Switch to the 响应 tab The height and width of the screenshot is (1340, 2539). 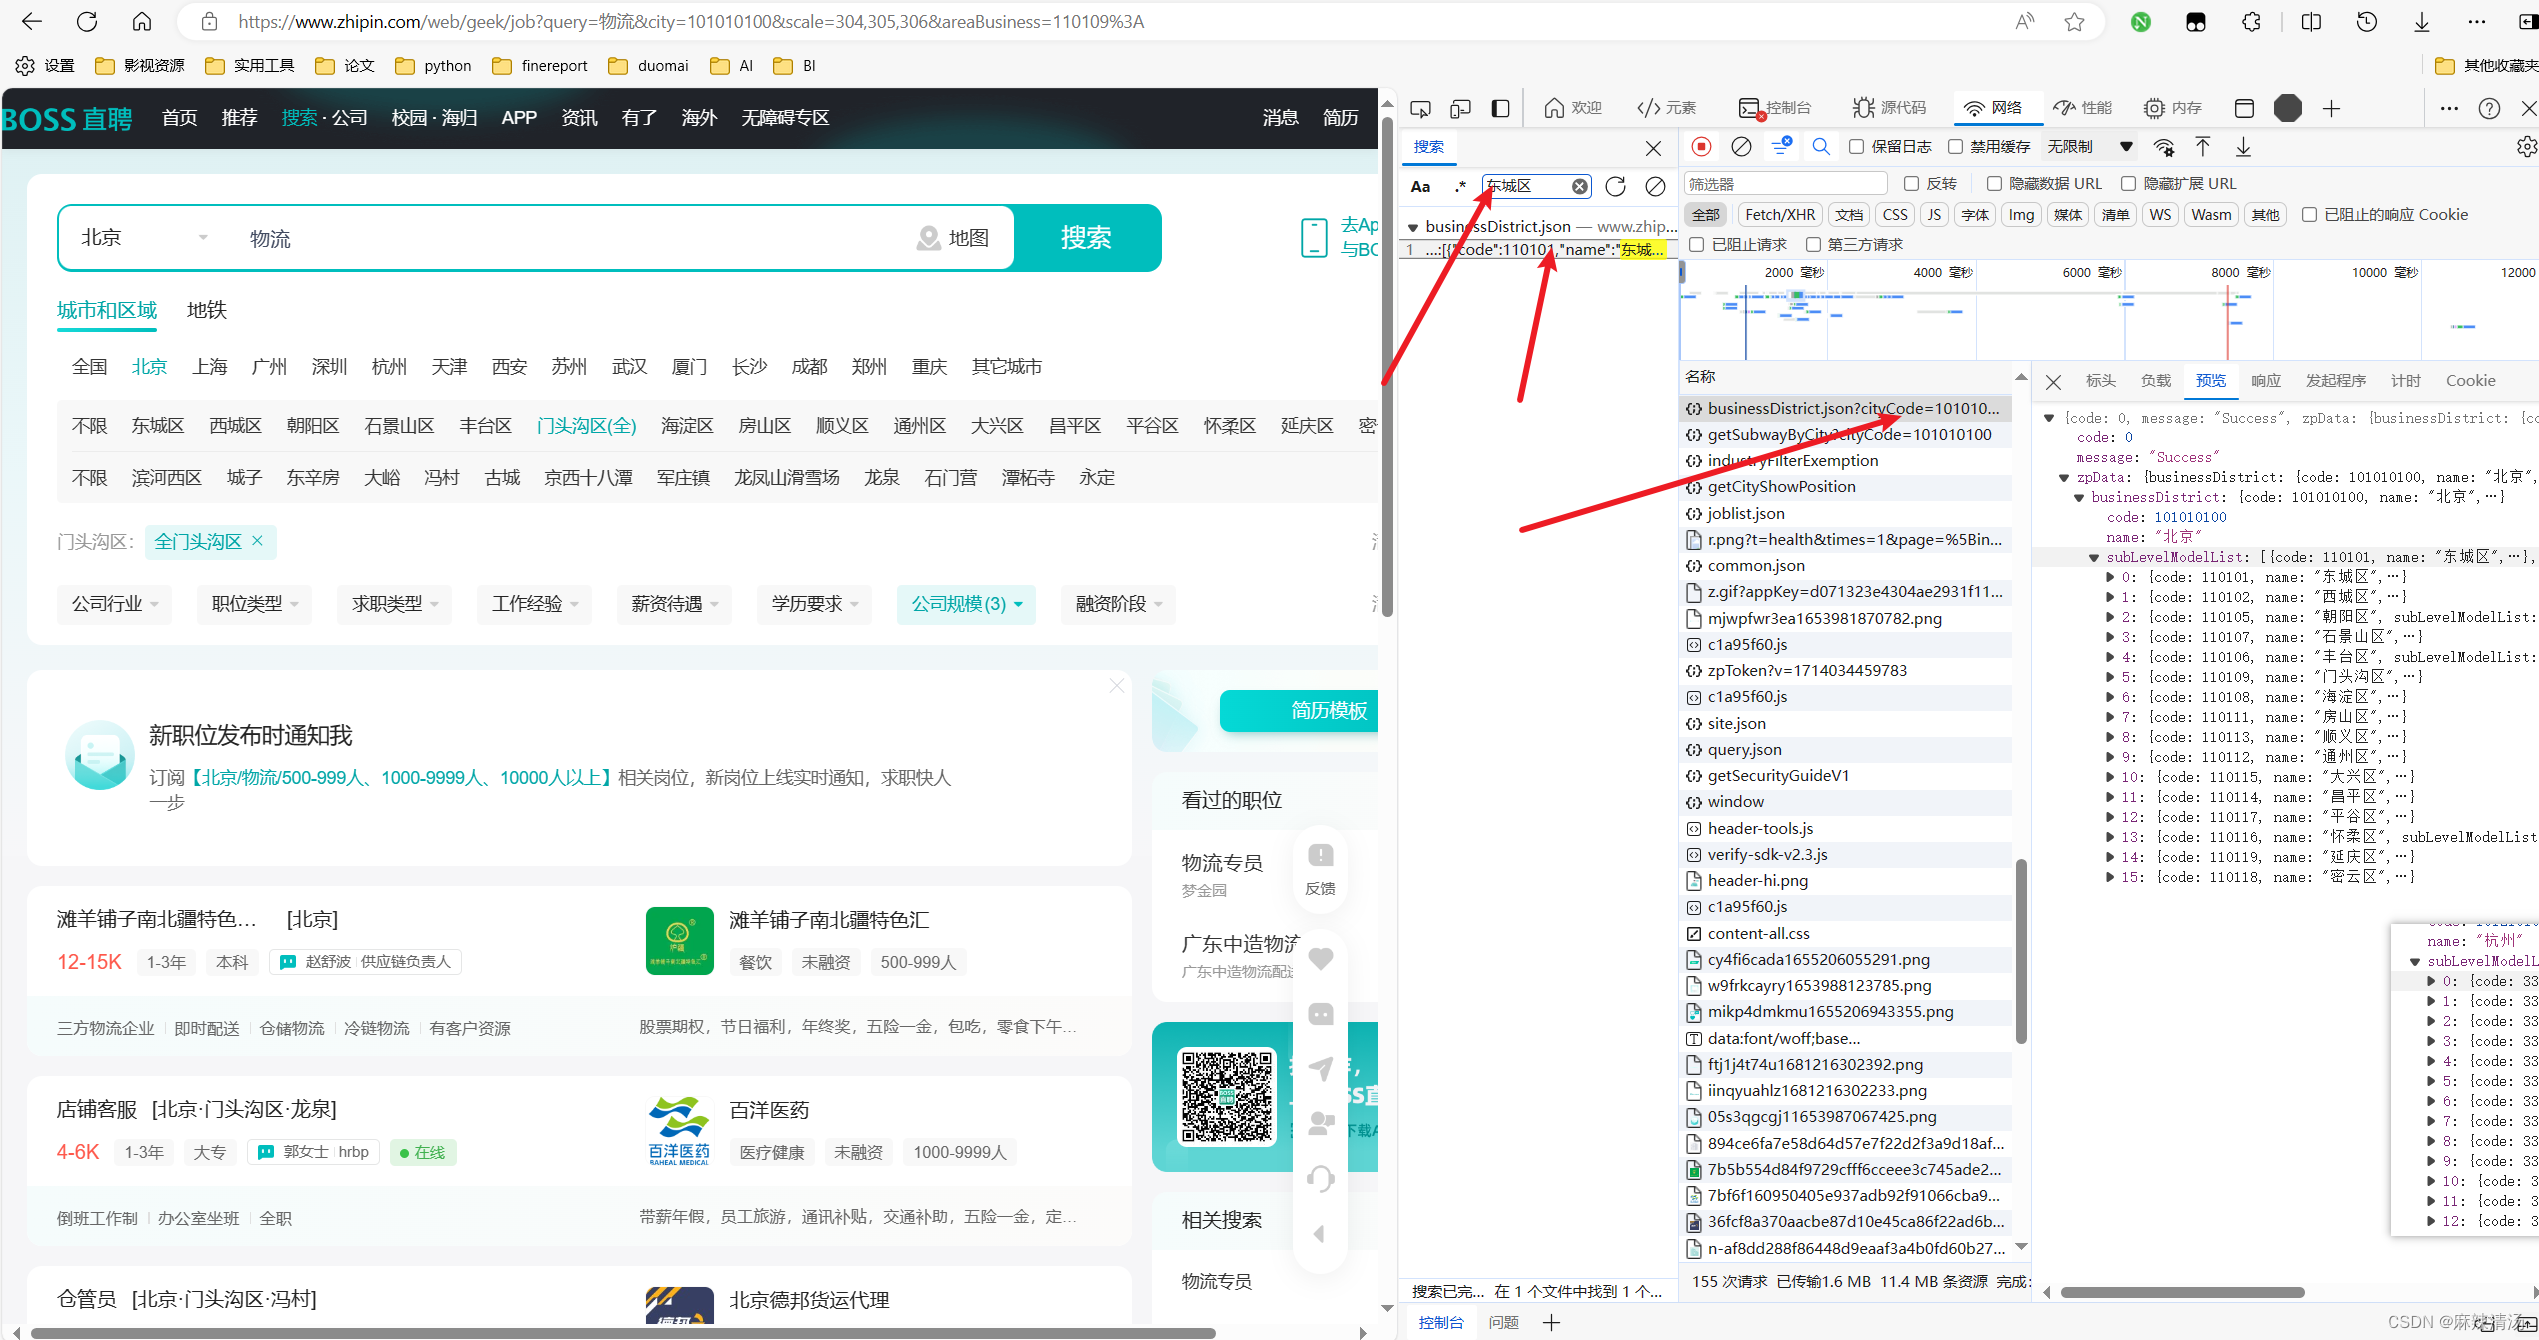point(2265,381)
